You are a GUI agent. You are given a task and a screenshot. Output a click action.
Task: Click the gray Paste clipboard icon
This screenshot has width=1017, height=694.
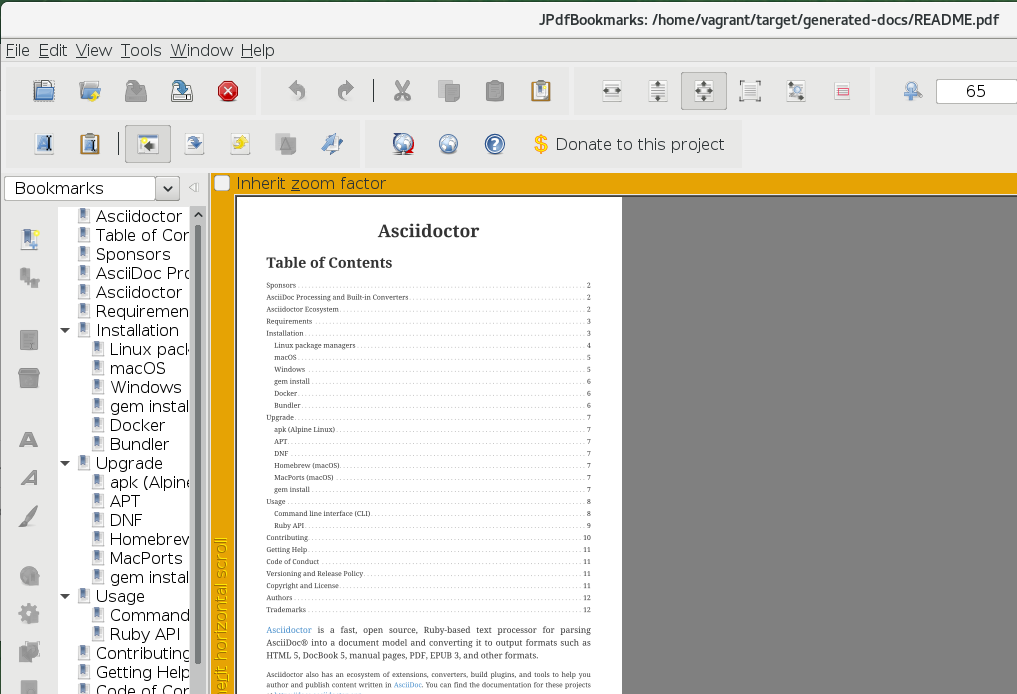click(x=494, y=91)
